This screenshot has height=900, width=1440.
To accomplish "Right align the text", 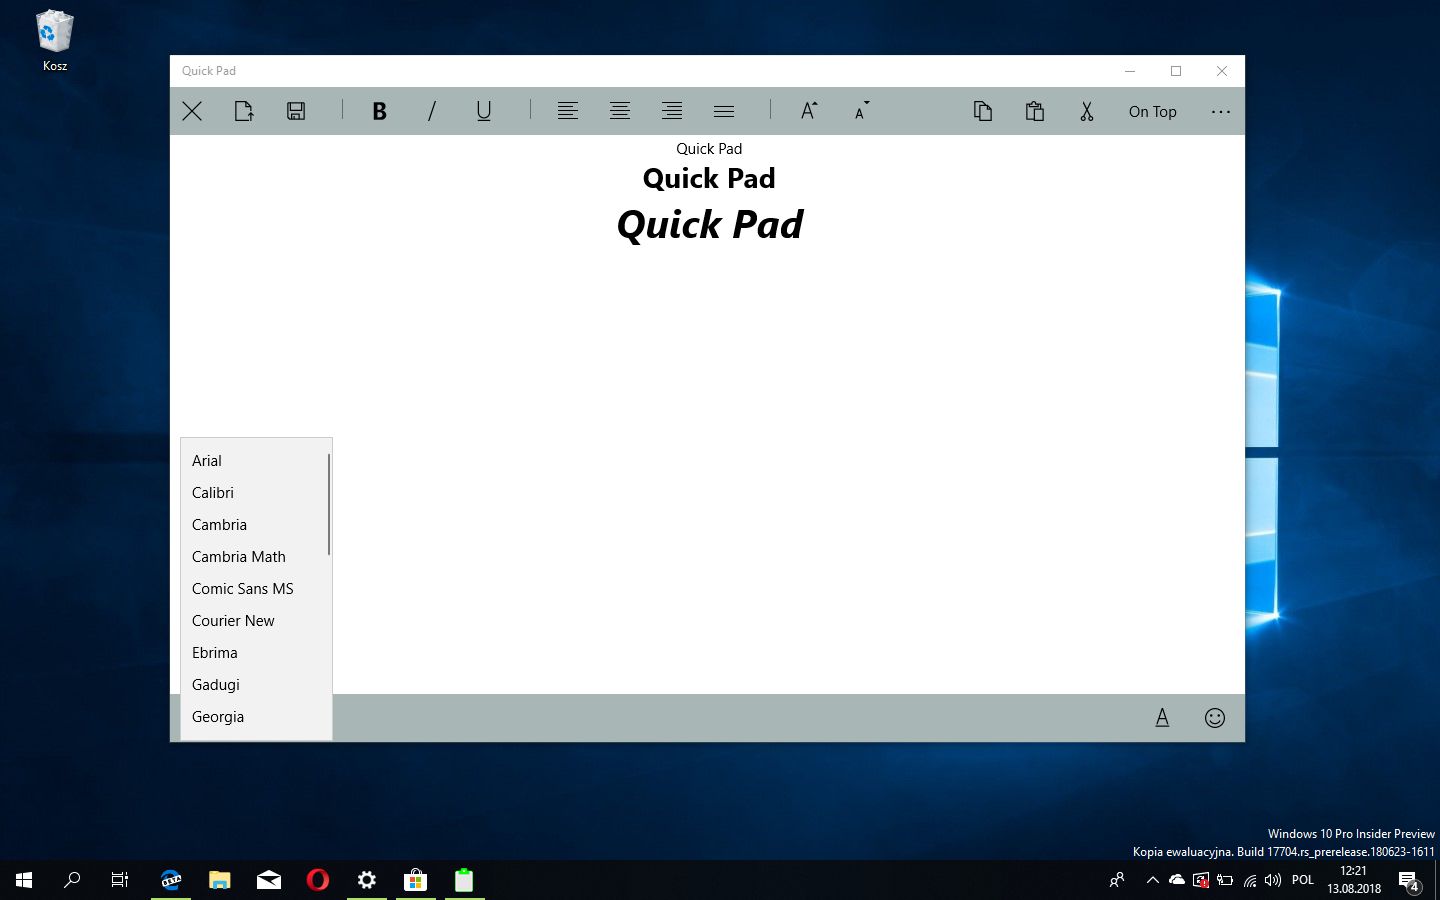I will (x=671, y=111).
